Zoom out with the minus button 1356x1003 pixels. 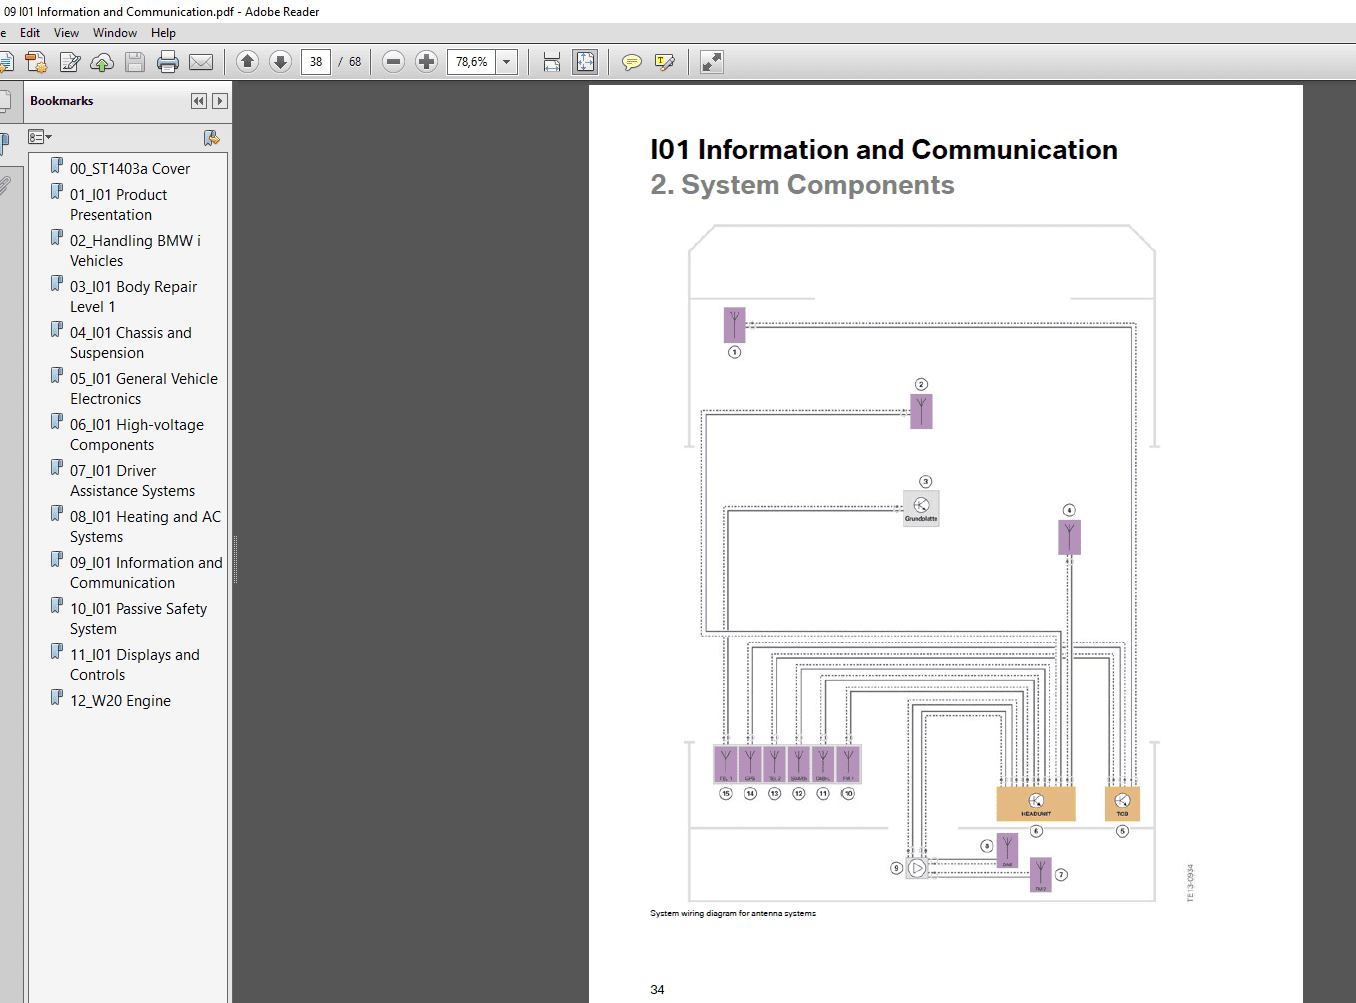coord(394,62)
